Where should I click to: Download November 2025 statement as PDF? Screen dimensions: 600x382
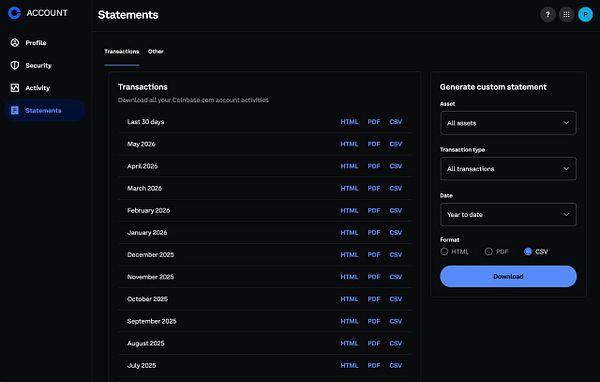click(374, 277)
